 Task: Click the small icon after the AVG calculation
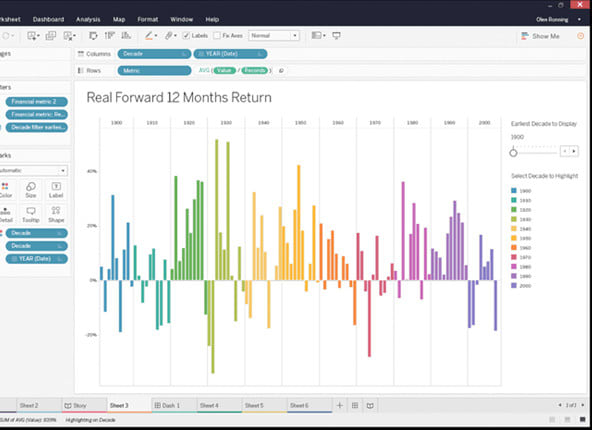281,71
